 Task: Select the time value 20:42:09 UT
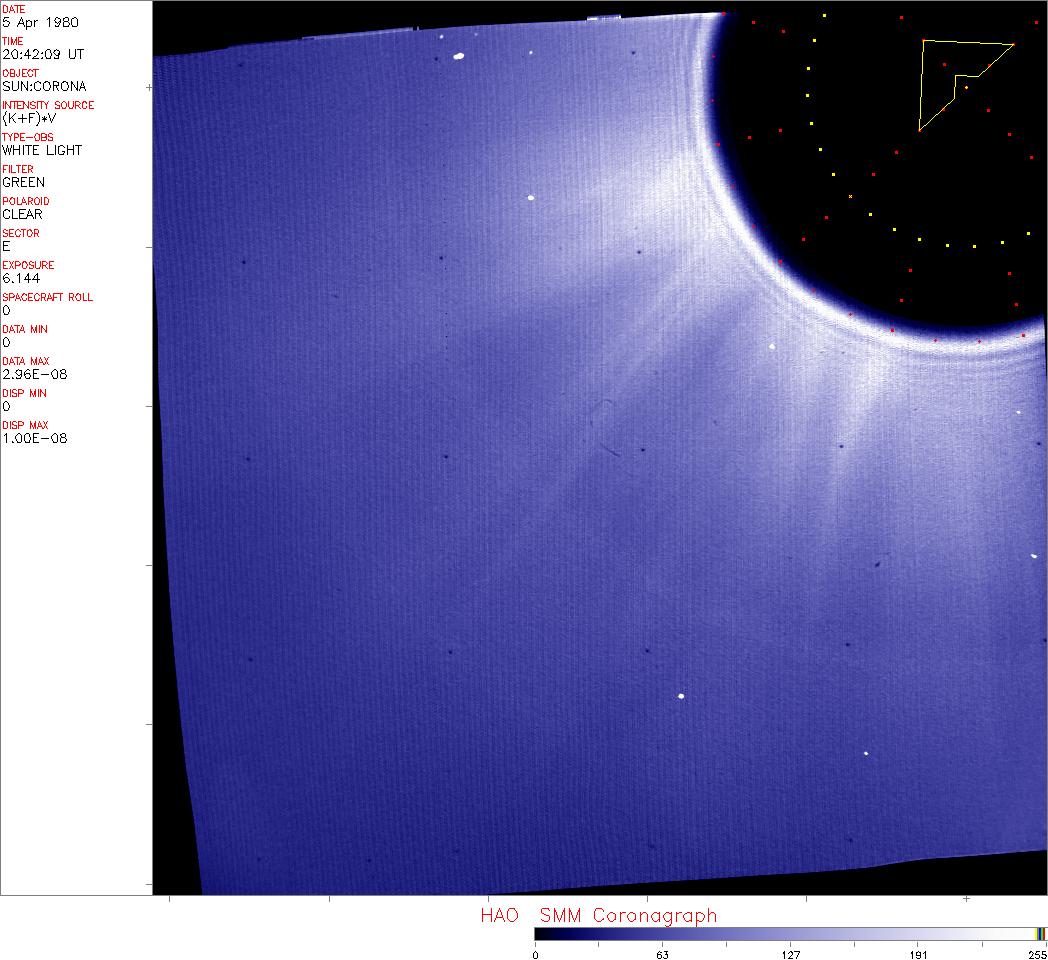point(42,54)
